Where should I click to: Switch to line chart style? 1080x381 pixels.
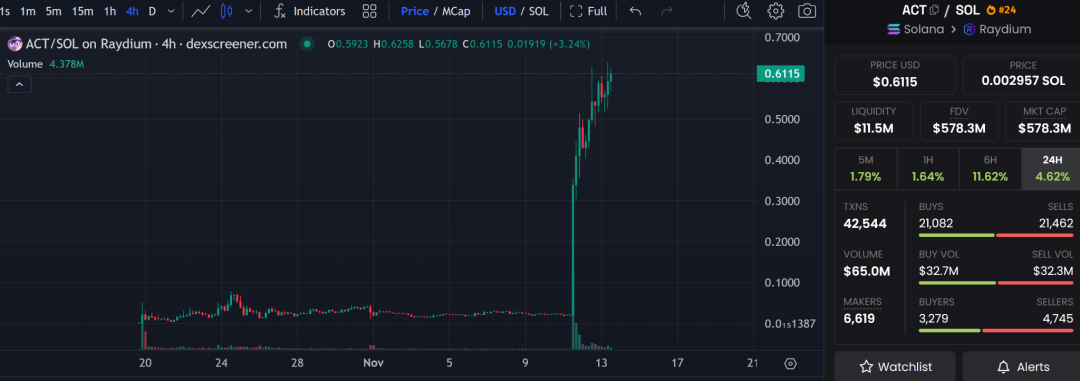(x=201, y=11)
